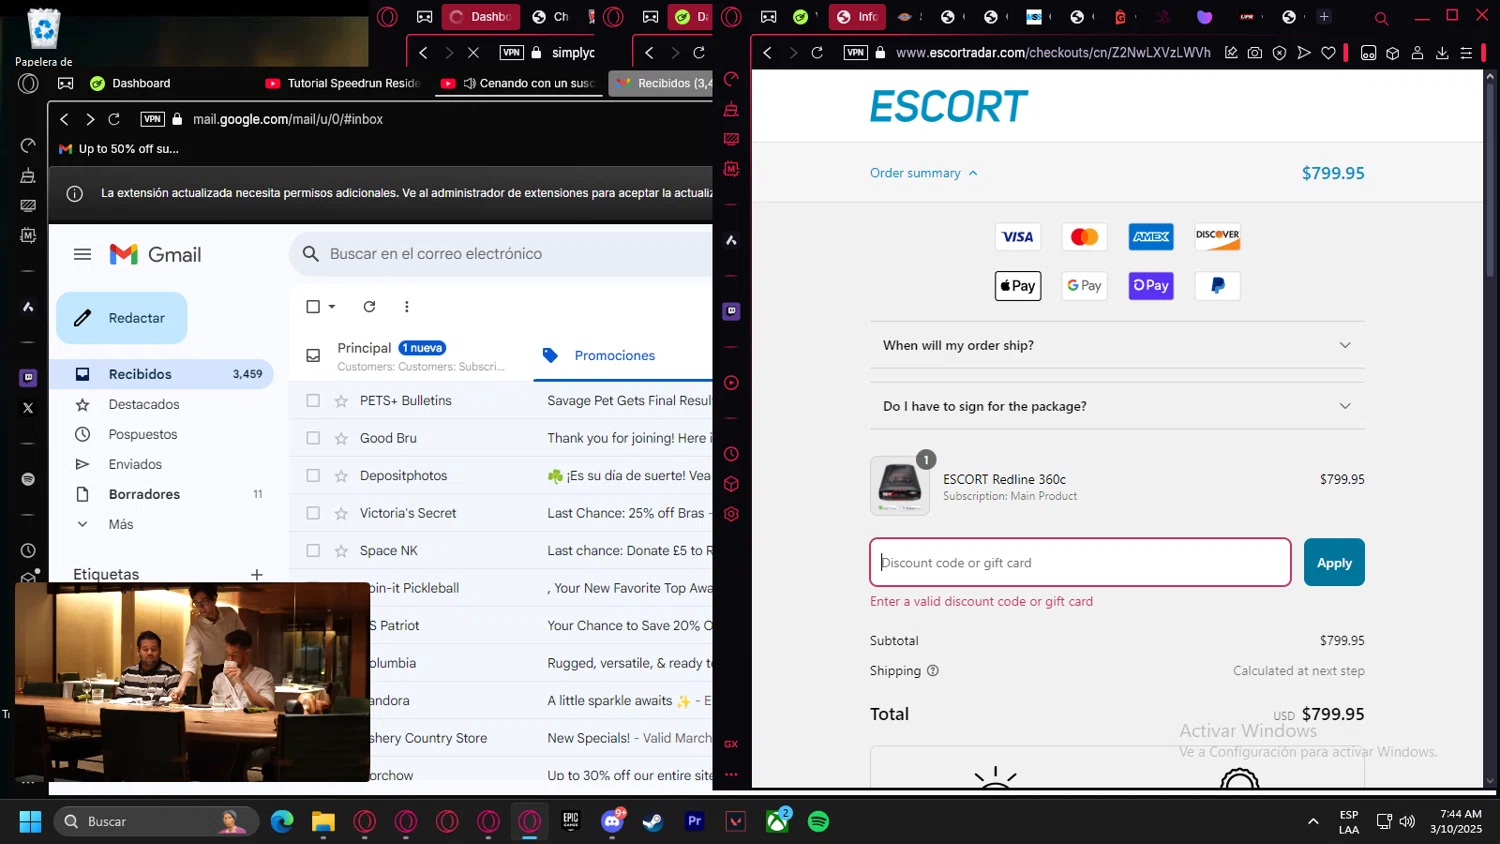Open the settings gear in the Escort window's sidebar
1500x844 pixels.
(731, 514)
